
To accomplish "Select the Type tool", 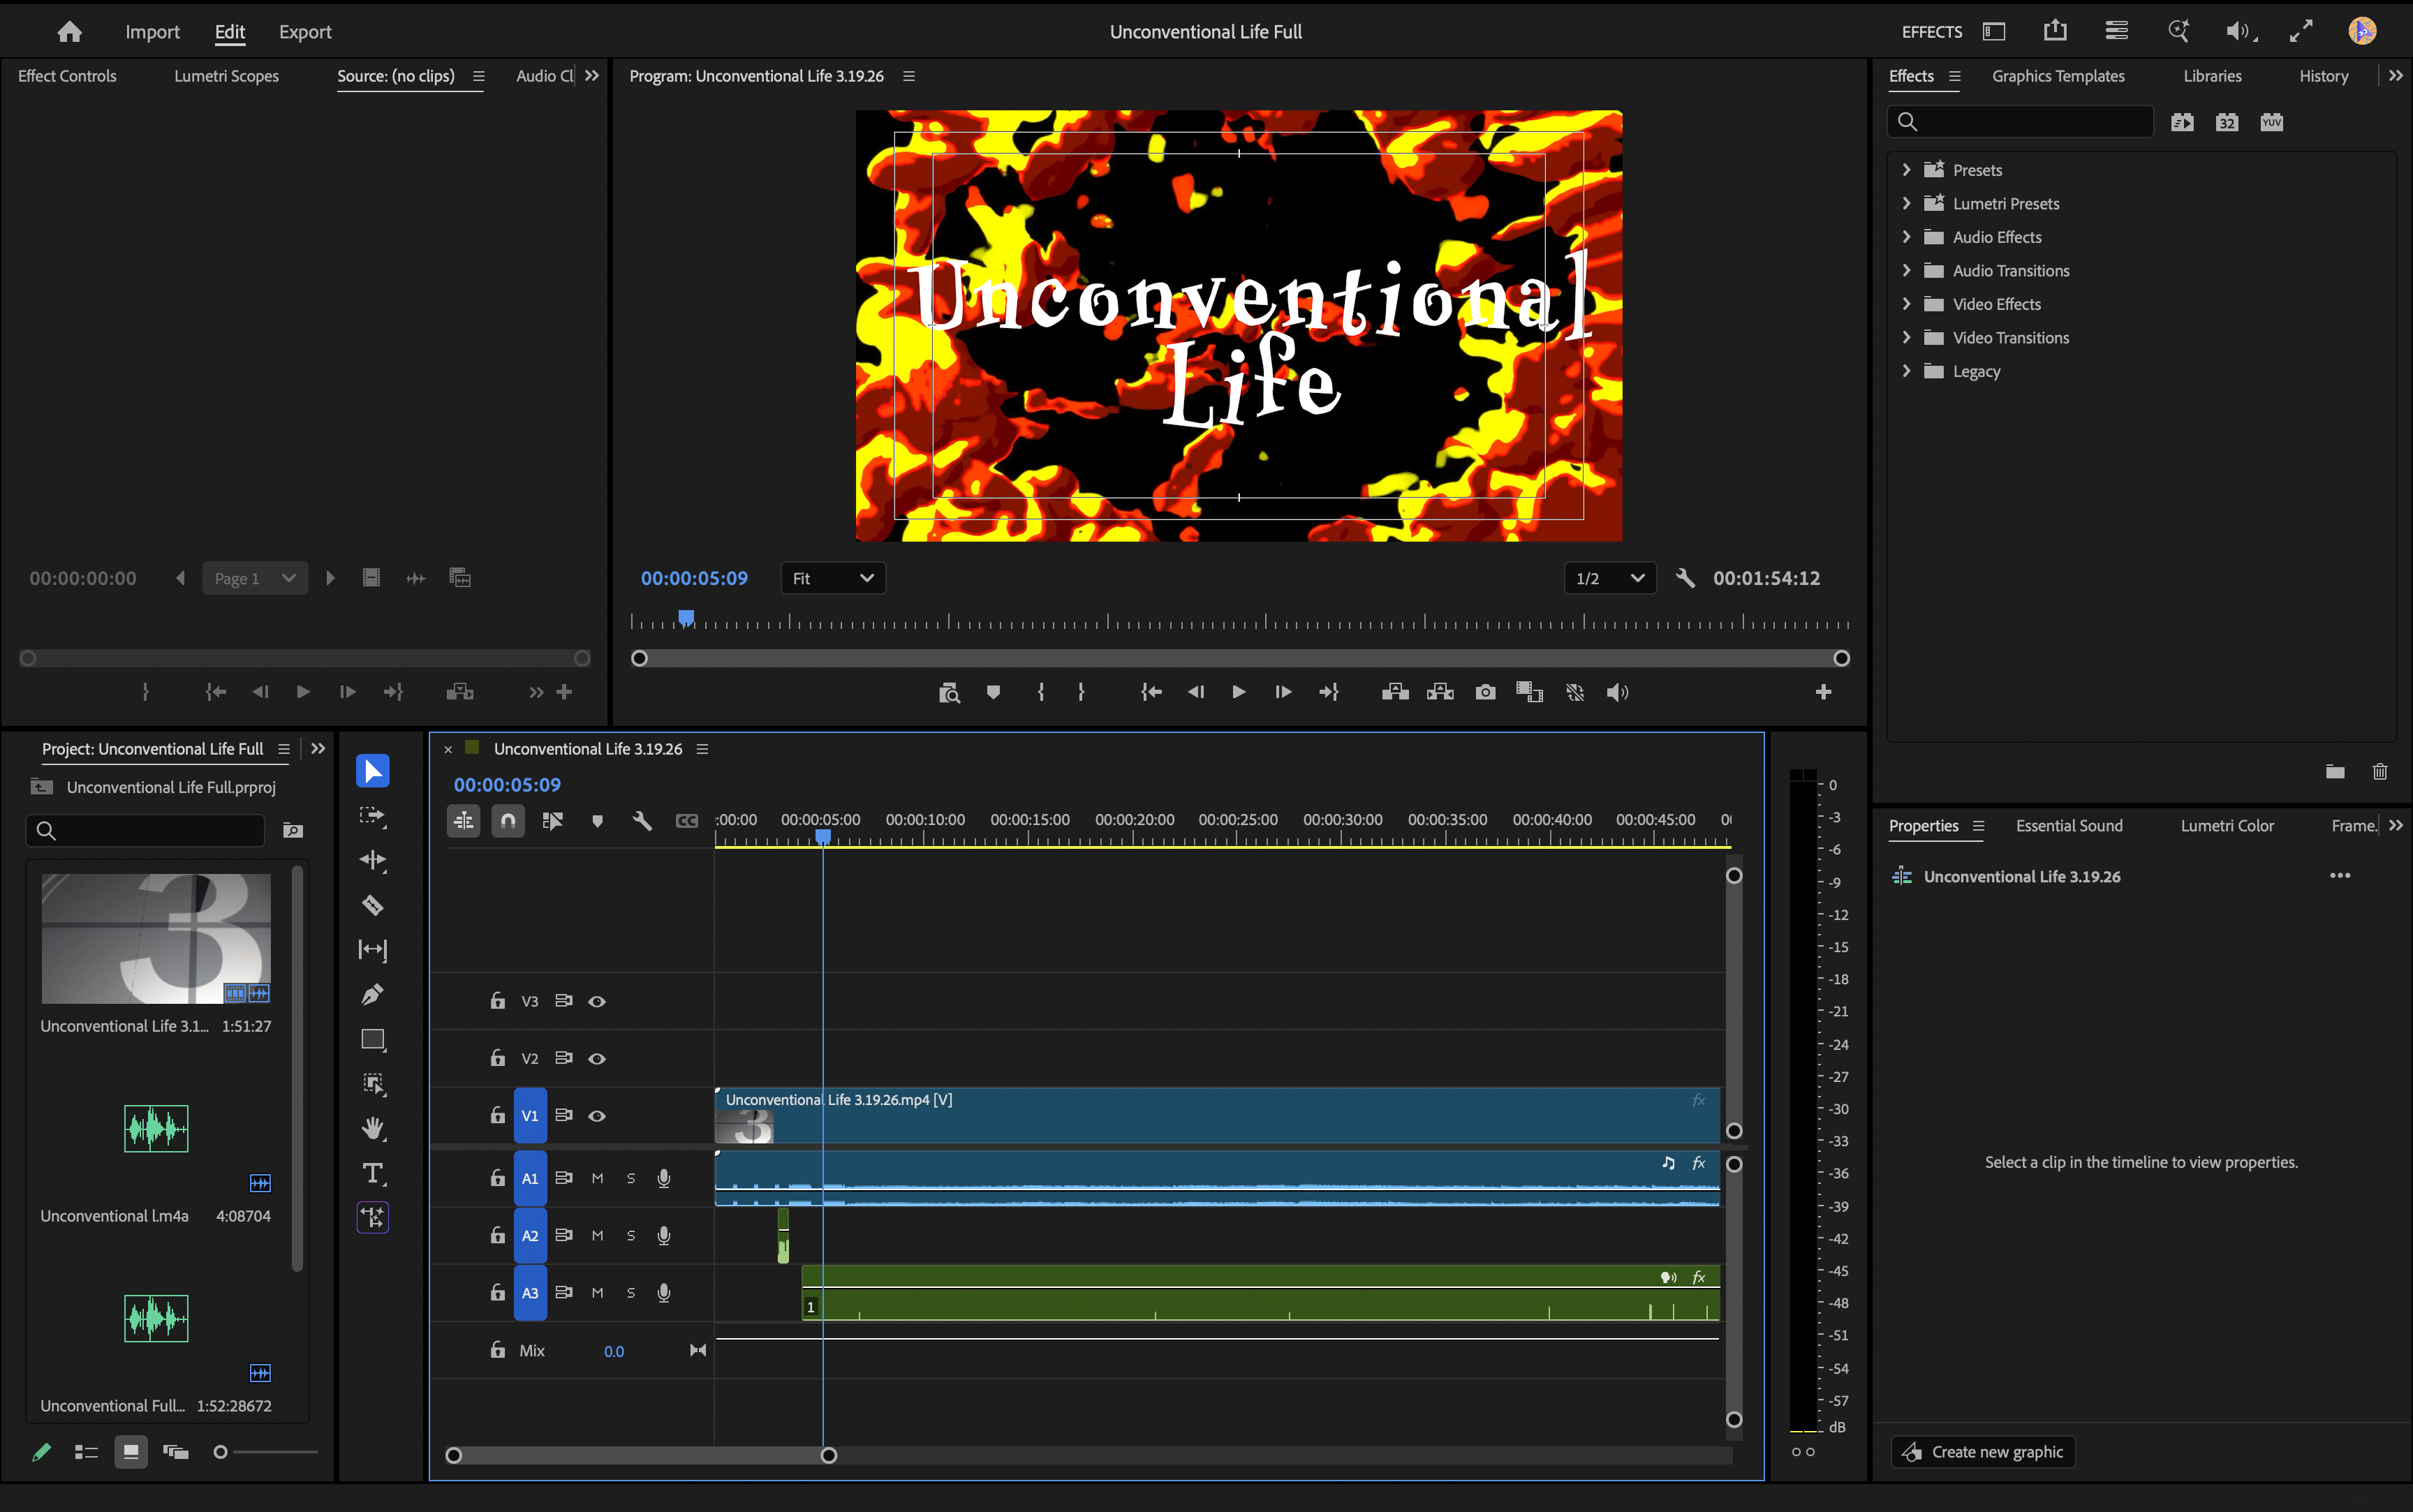I will (372, 1173).
